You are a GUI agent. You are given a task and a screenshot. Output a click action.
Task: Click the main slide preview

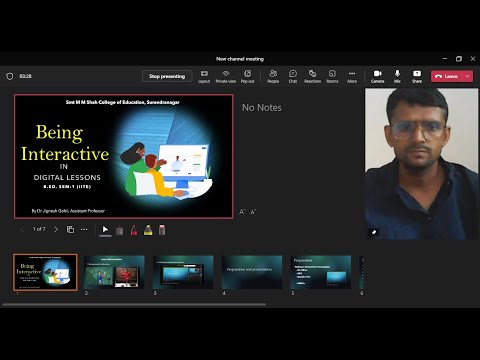[x=124, y=156]
